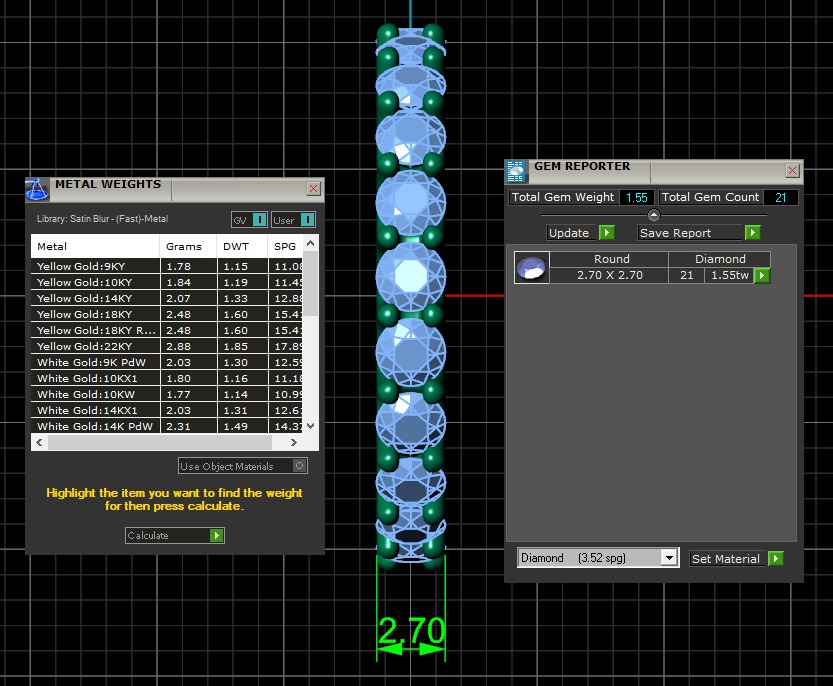Image resolution: width=833 pixels, height=686 pixels.
Task: Click the 1.55tw weight cell
Action: click(729, 275)
